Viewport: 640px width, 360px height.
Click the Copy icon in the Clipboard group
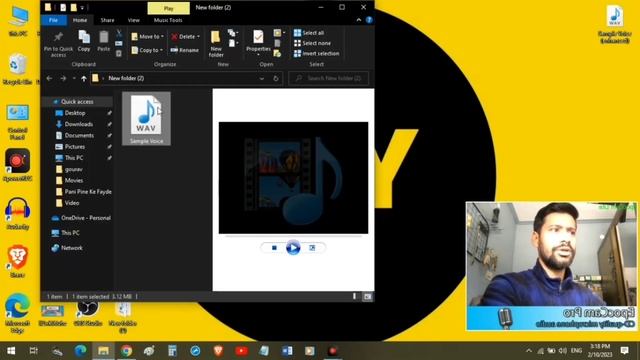(x=84, y=37)
